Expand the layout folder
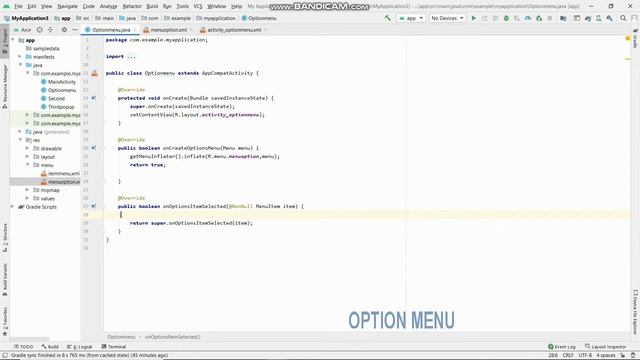The height and width of the screenshot is (360, 640). tap(27, 157)
